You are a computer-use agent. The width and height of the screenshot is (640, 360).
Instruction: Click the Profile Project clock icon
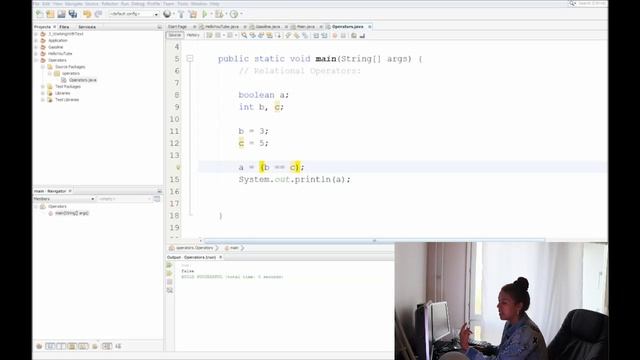(233, 14)
